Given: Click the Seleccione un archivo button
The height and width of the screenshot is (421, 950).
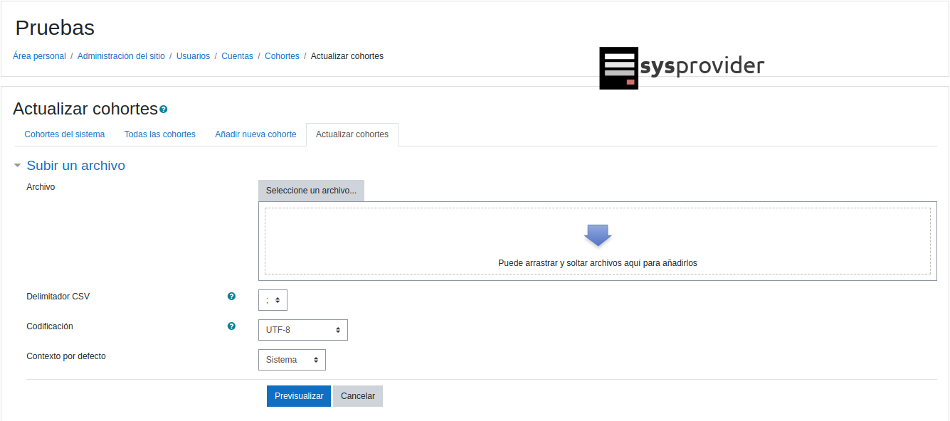Looking at the screenshot, I should [311, 191].
